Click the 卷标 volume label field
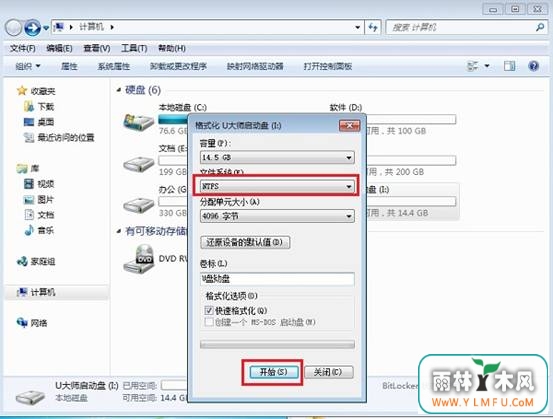This screenshot has height=419, width=553. click(277, 279)
